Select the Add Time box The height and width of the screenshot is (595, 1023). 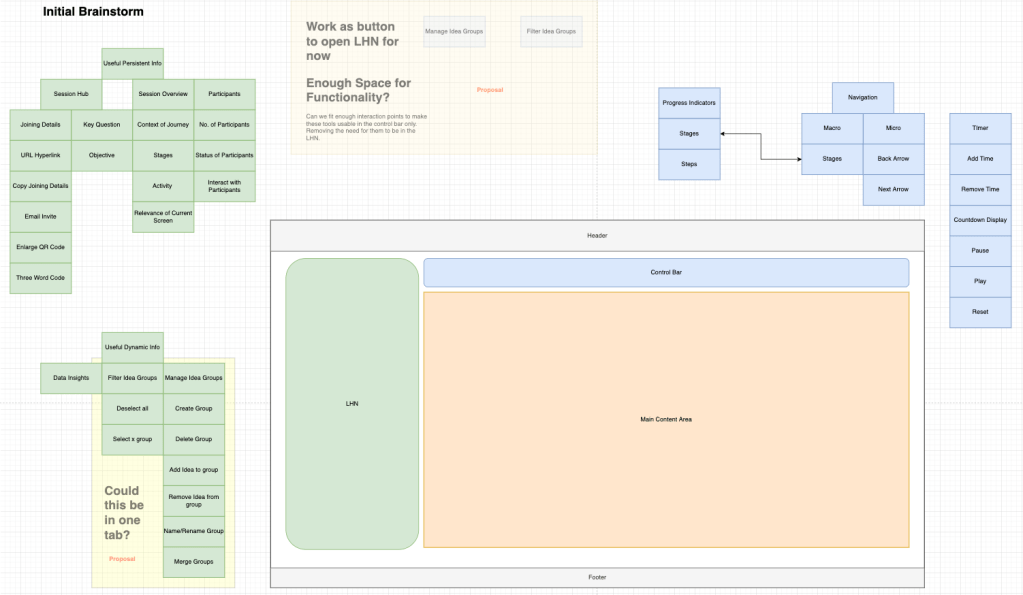pyautogui.click(x=980, y=159)
